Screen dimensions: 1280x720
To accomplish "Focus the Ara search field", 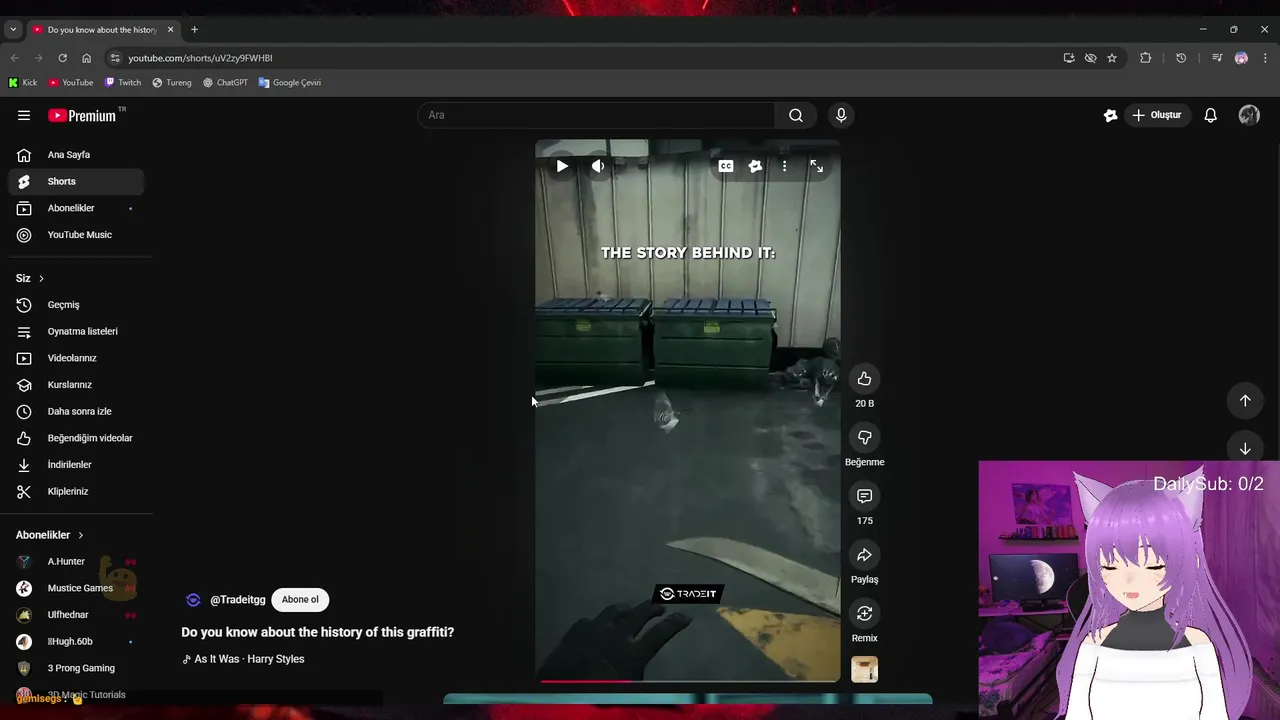I will click(x=596, y=115).
